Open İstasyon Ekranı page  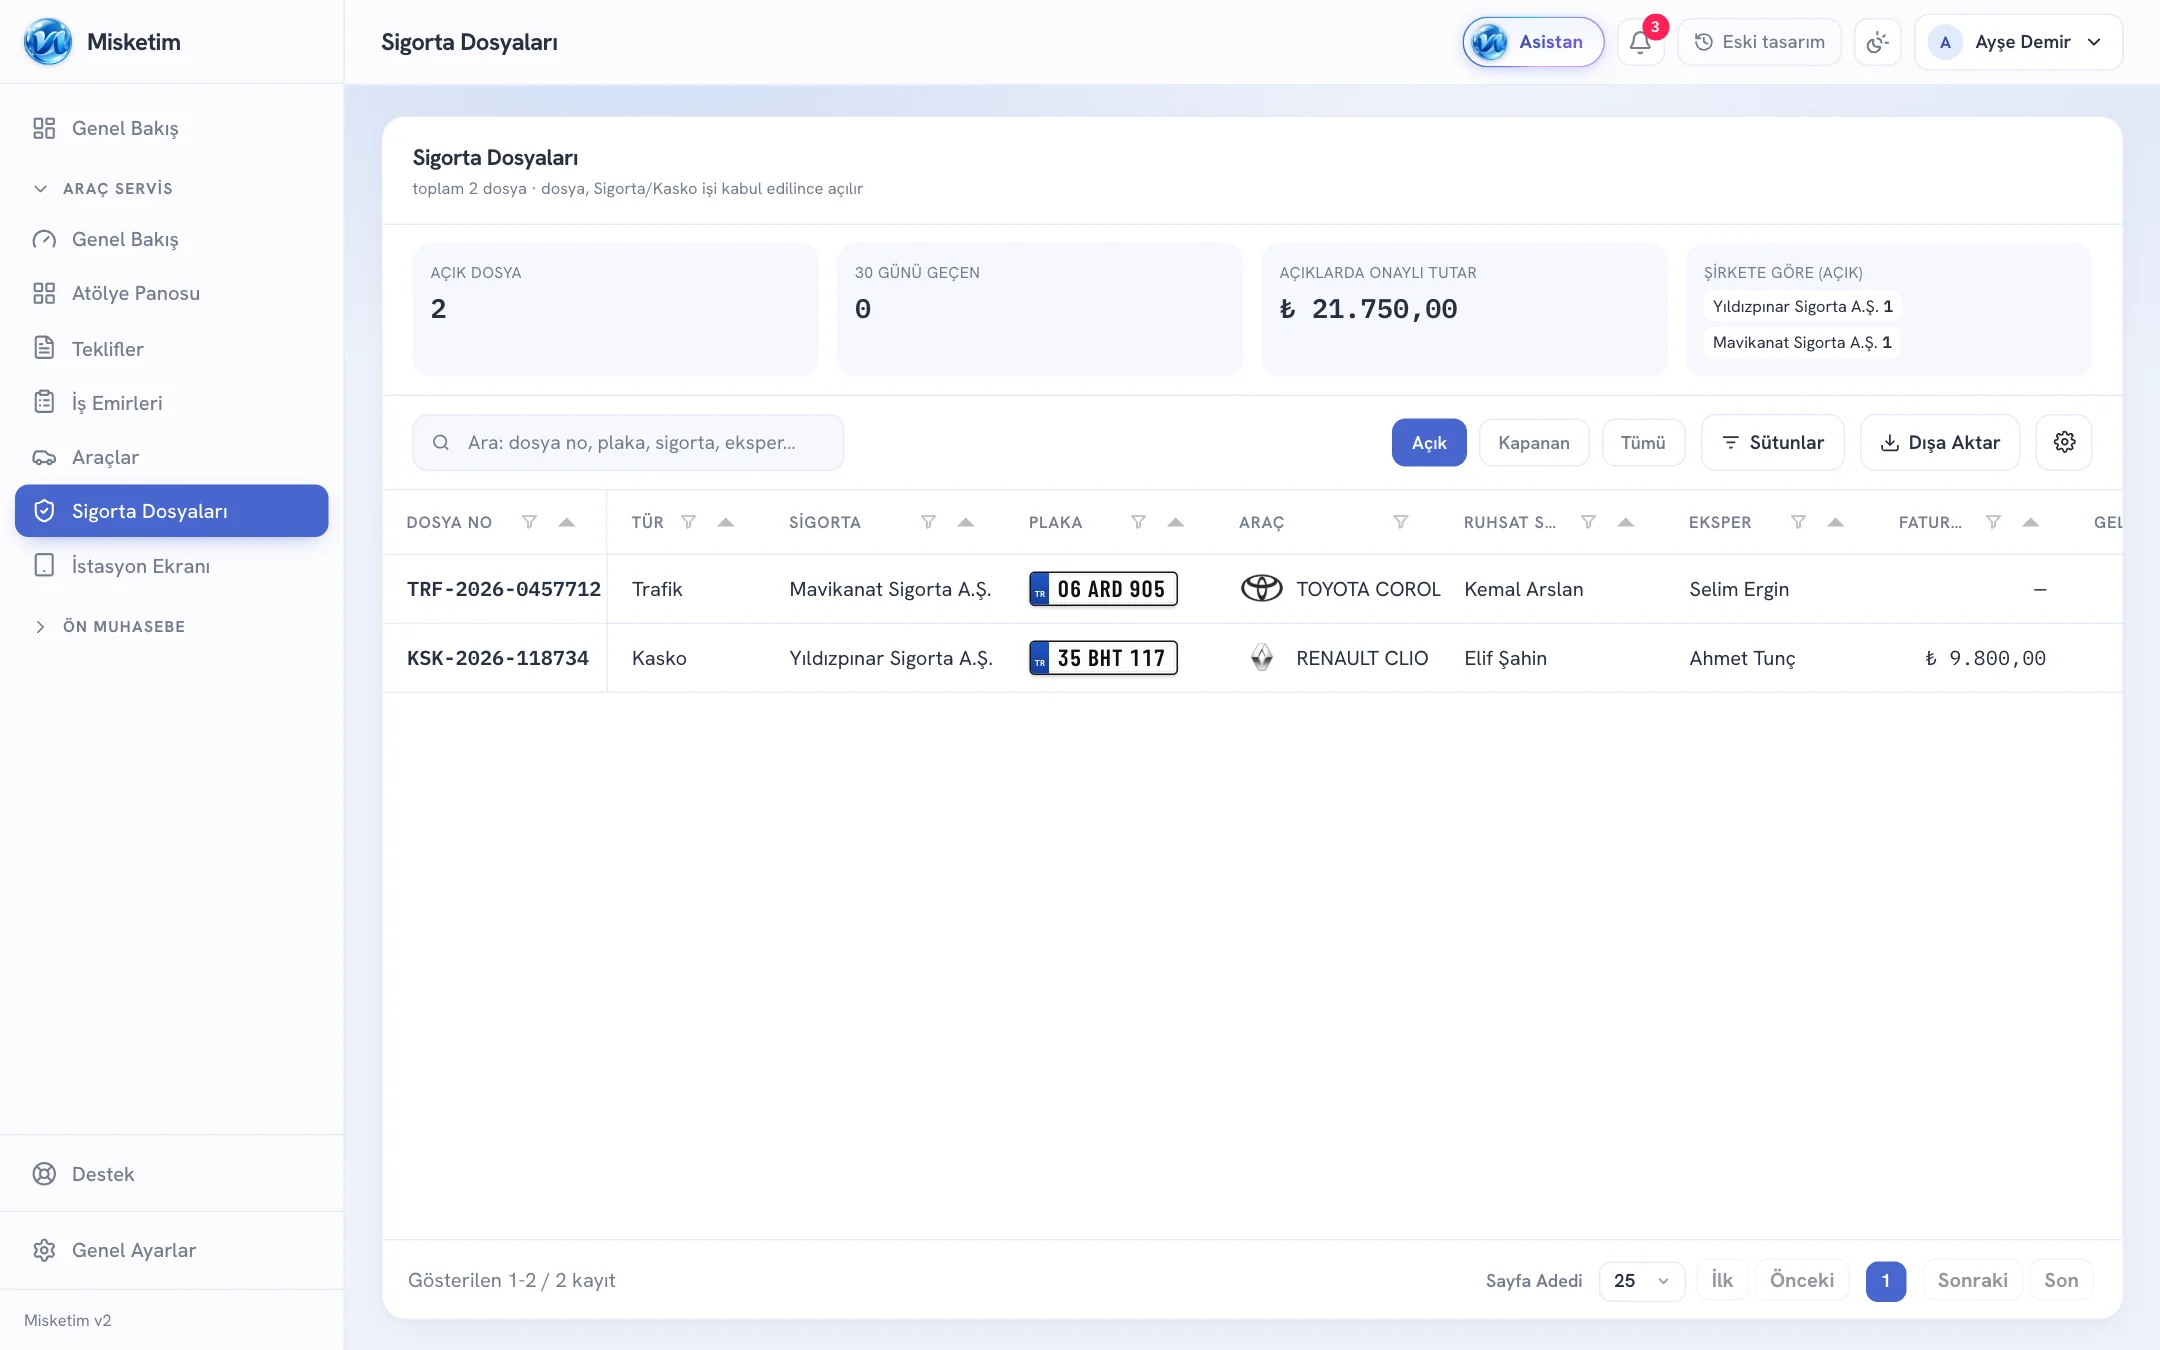click(172, 565)
